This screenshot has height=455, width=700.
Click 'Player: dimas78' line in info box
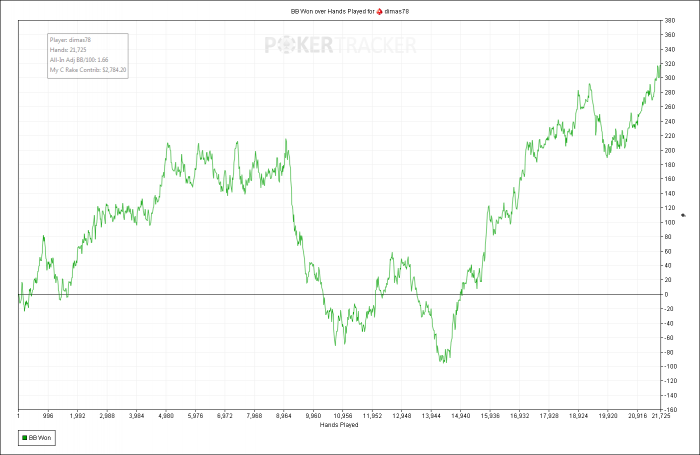pyautogui.click(x=70, y=40)
